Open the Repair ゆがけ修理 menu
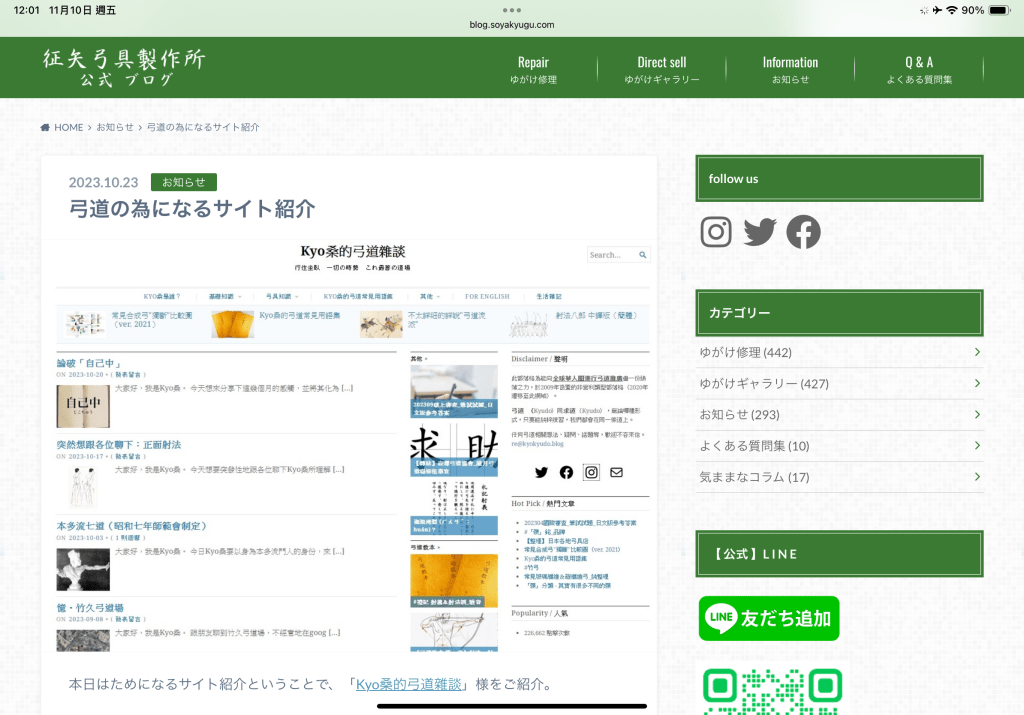1024x715 pixels. tap(533, 69)
